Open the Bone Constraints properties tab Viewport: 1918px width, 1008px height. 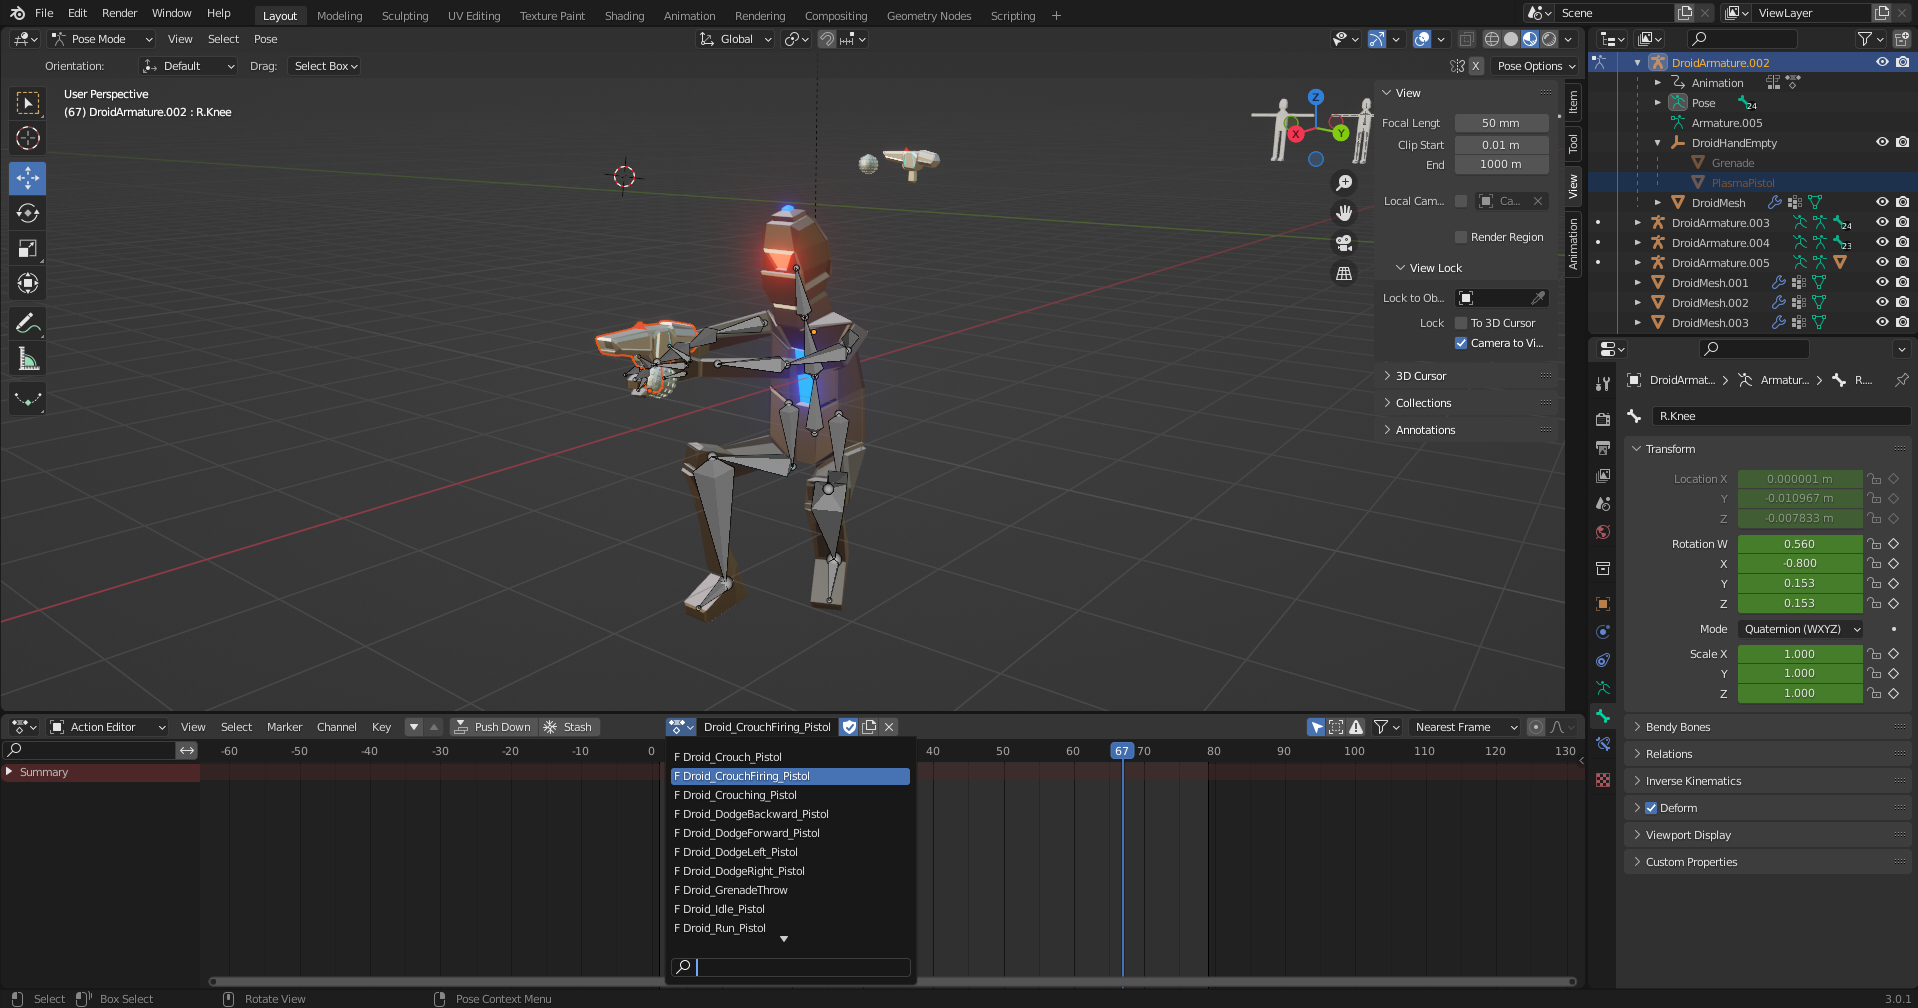tap(1603, 744)
